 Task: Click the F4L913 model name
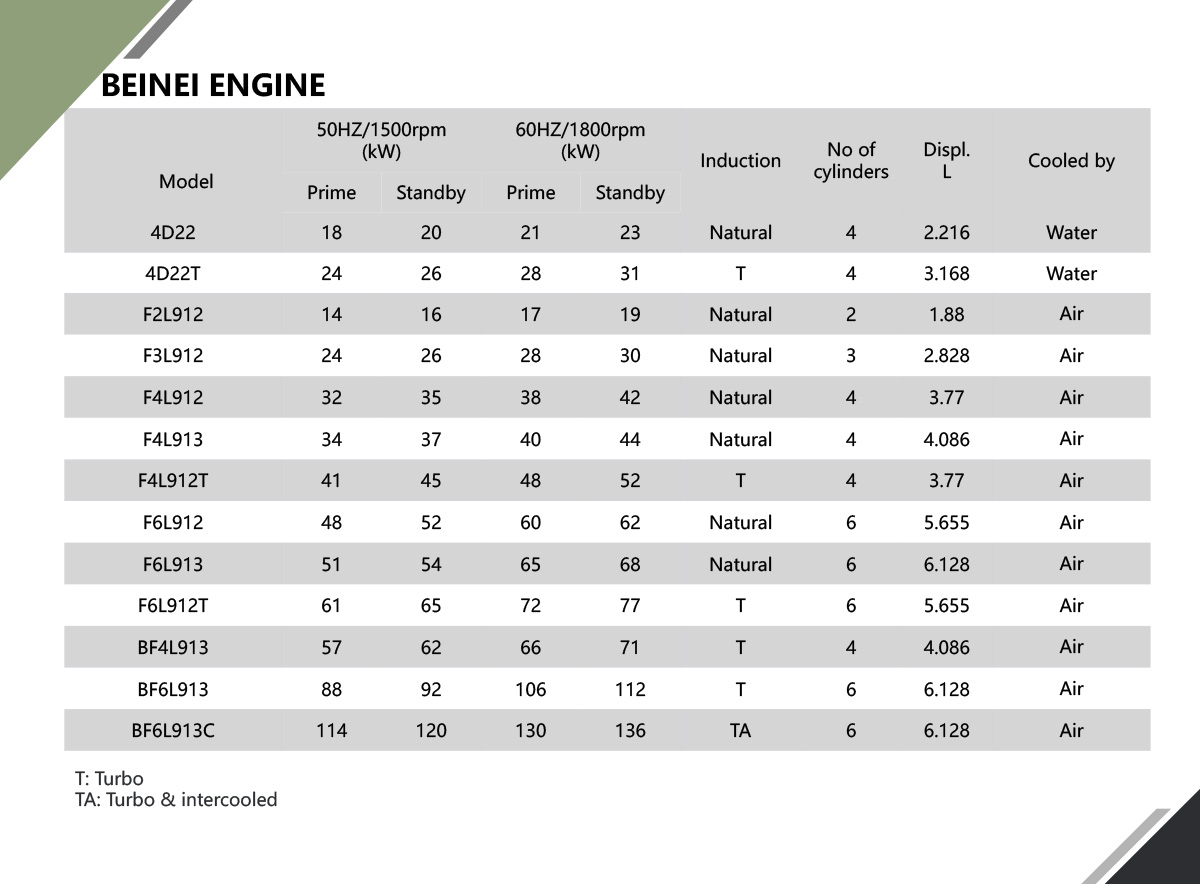pos(173,440)
